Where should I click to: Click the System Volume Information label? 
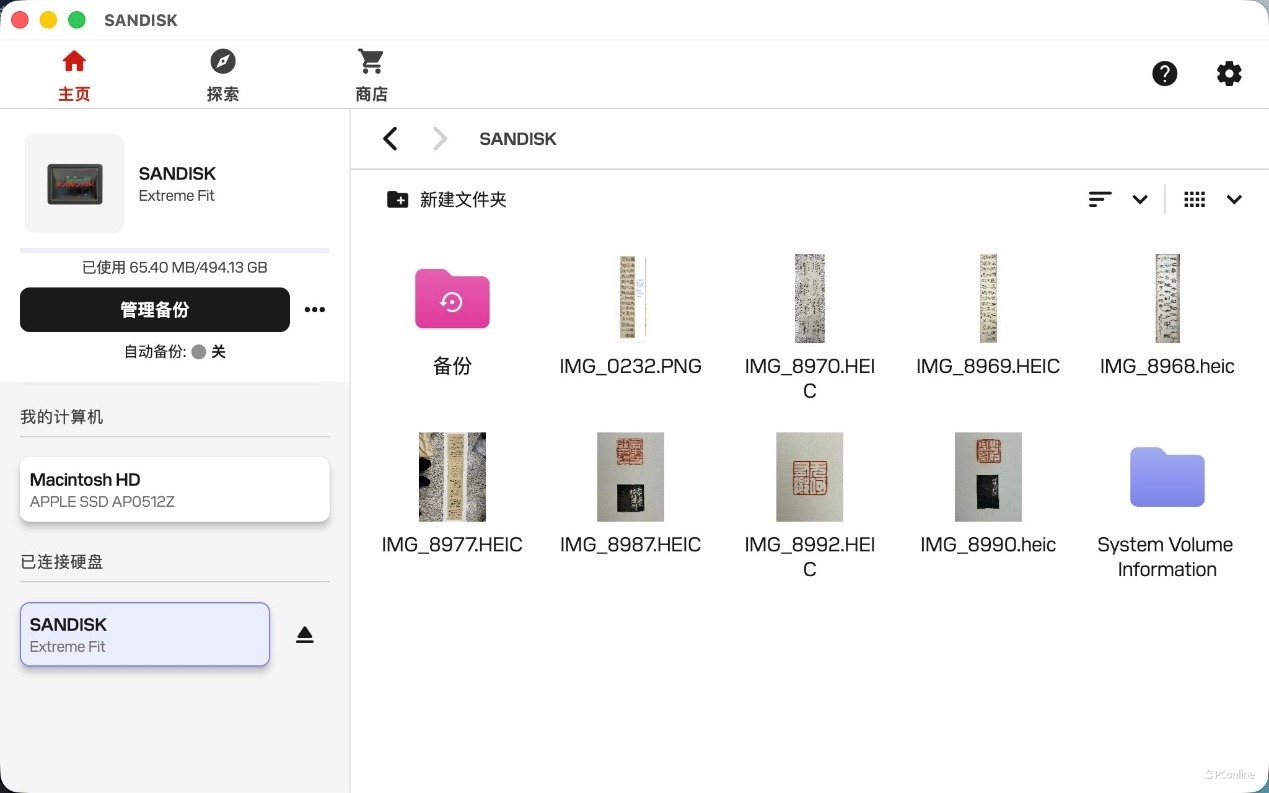(x=1166, y=557)
